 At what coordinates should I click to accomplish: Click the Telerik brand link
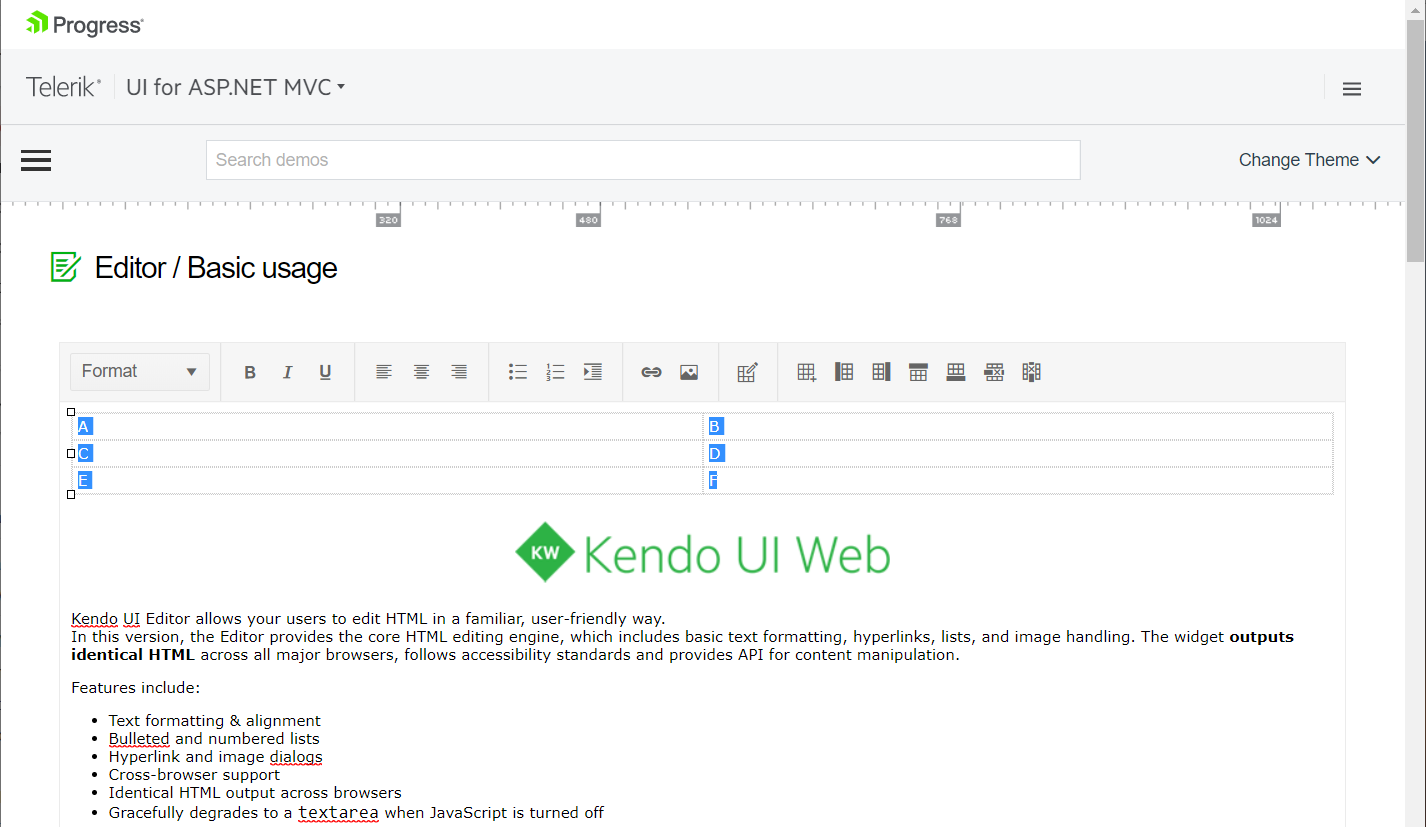[63, 87]
